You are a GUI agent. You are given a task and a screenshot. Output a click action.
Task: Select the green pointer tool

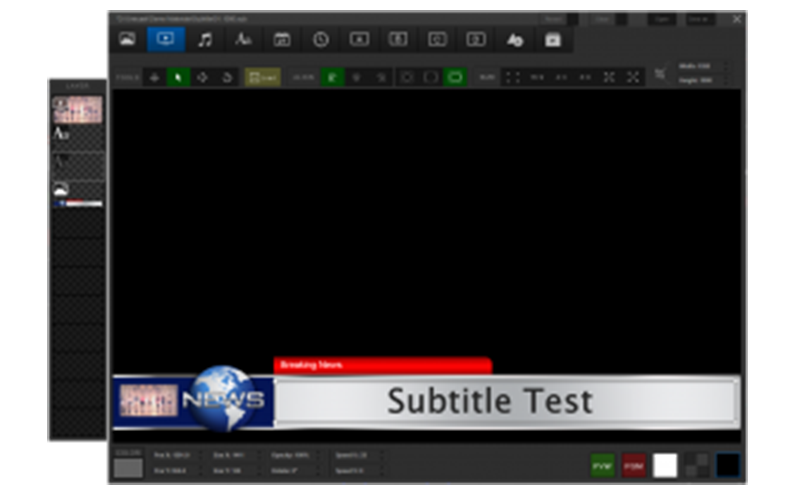[x=178, y=77]
